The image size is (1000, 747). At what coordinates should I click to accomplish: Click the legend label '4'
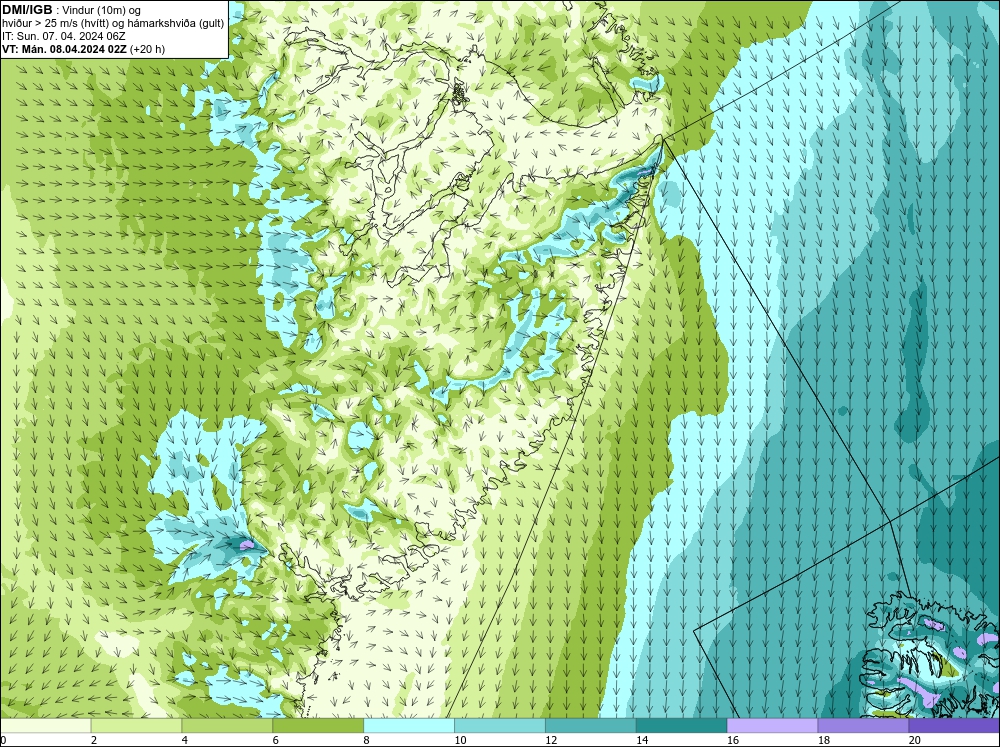coord(185,740)
